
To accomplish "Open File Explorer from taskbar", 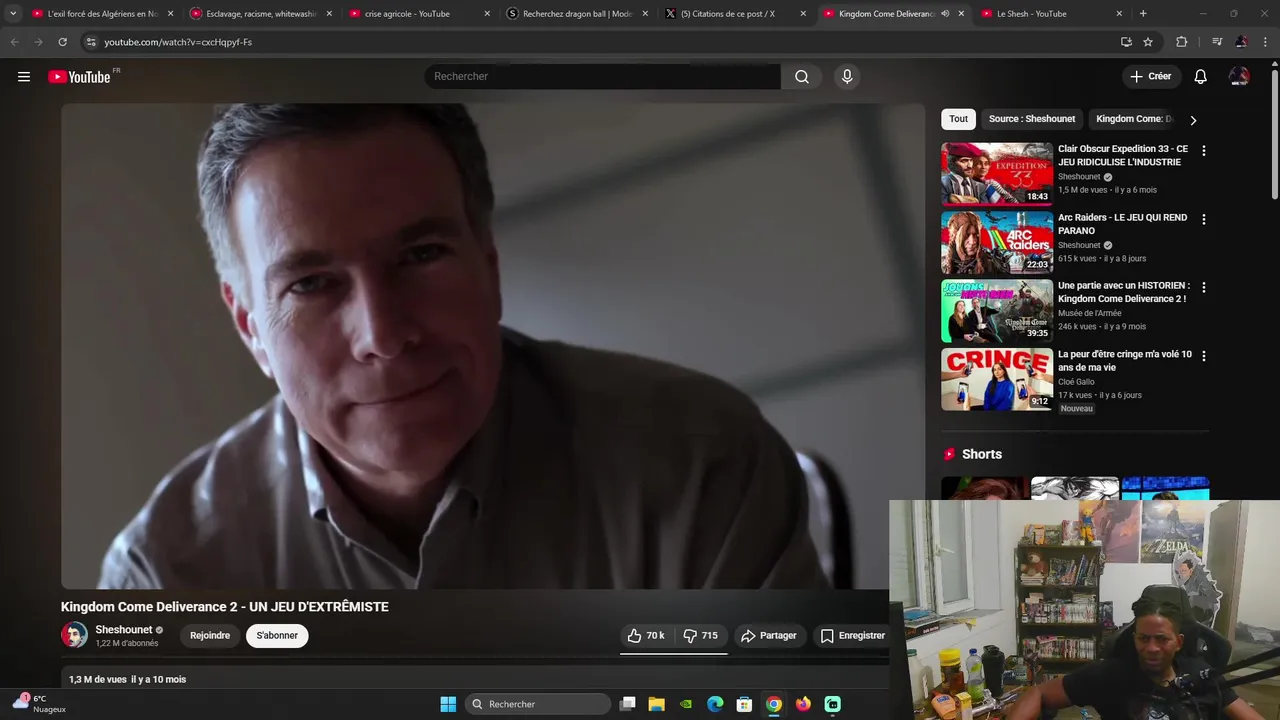I will 656,704.
